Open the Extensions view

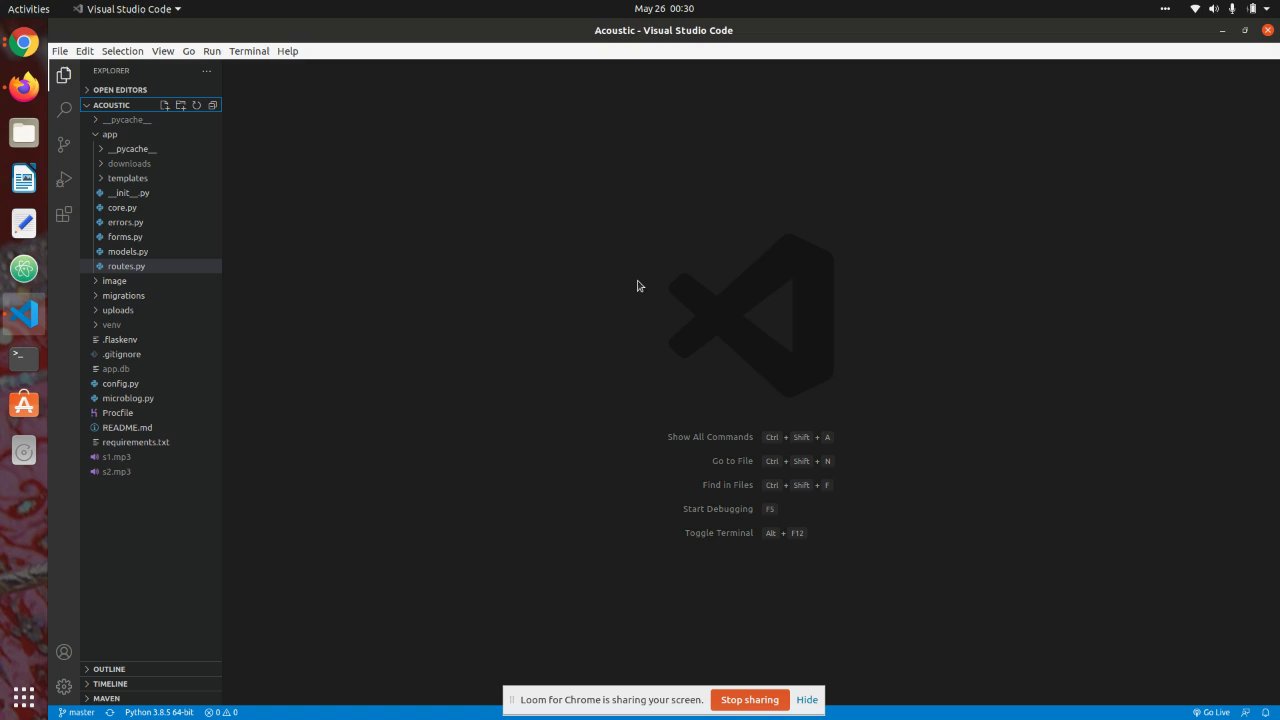[64, 214]
